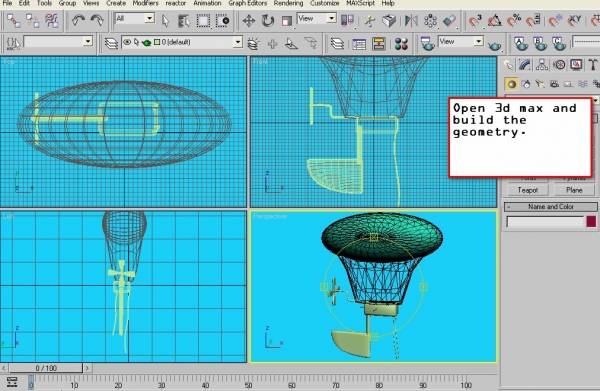Switch to the Display command panel tab

click(576, 65)
